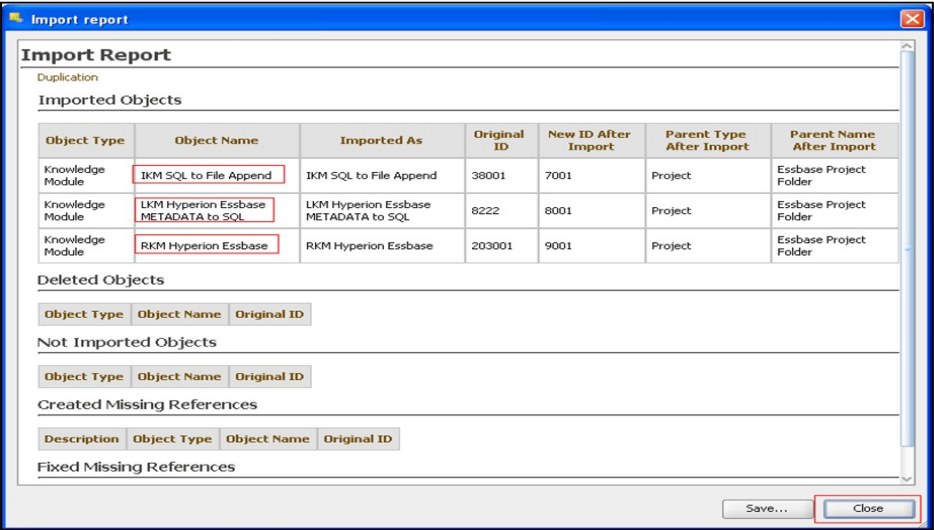Click Deleted Objects 'Object Name' header
The height and width of the screenshot is (530, 934).
(x=179, y=314)
